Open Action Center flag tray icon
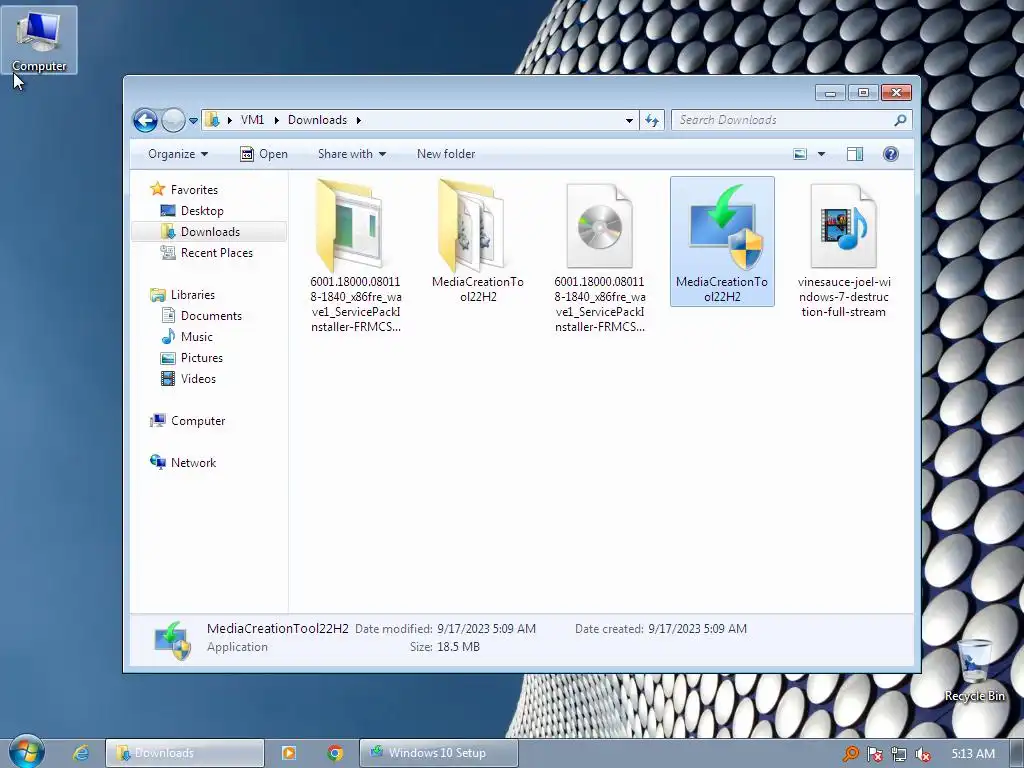Image resolution: width=1024 pixels, height=768 pixels. click(874, 754)
